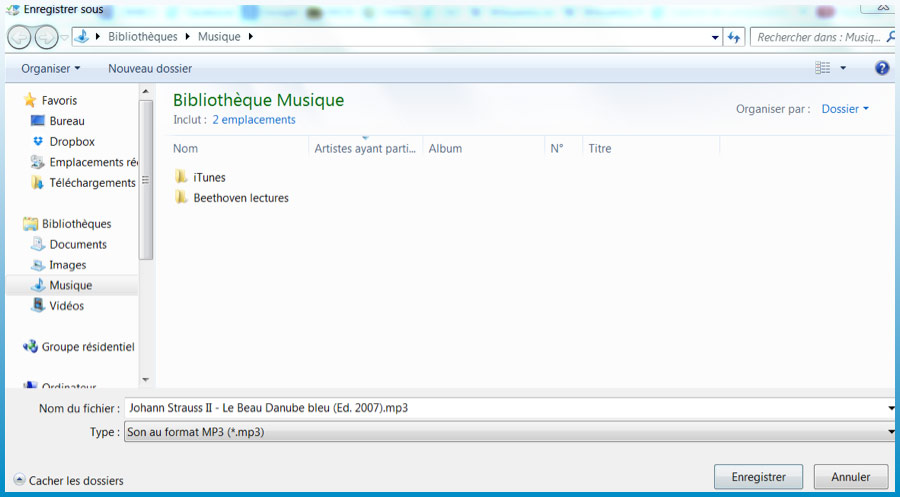Click Nouveau dossier in the toolbar
The height and width of the screenshot is (498, 900).
click(150, 68)
